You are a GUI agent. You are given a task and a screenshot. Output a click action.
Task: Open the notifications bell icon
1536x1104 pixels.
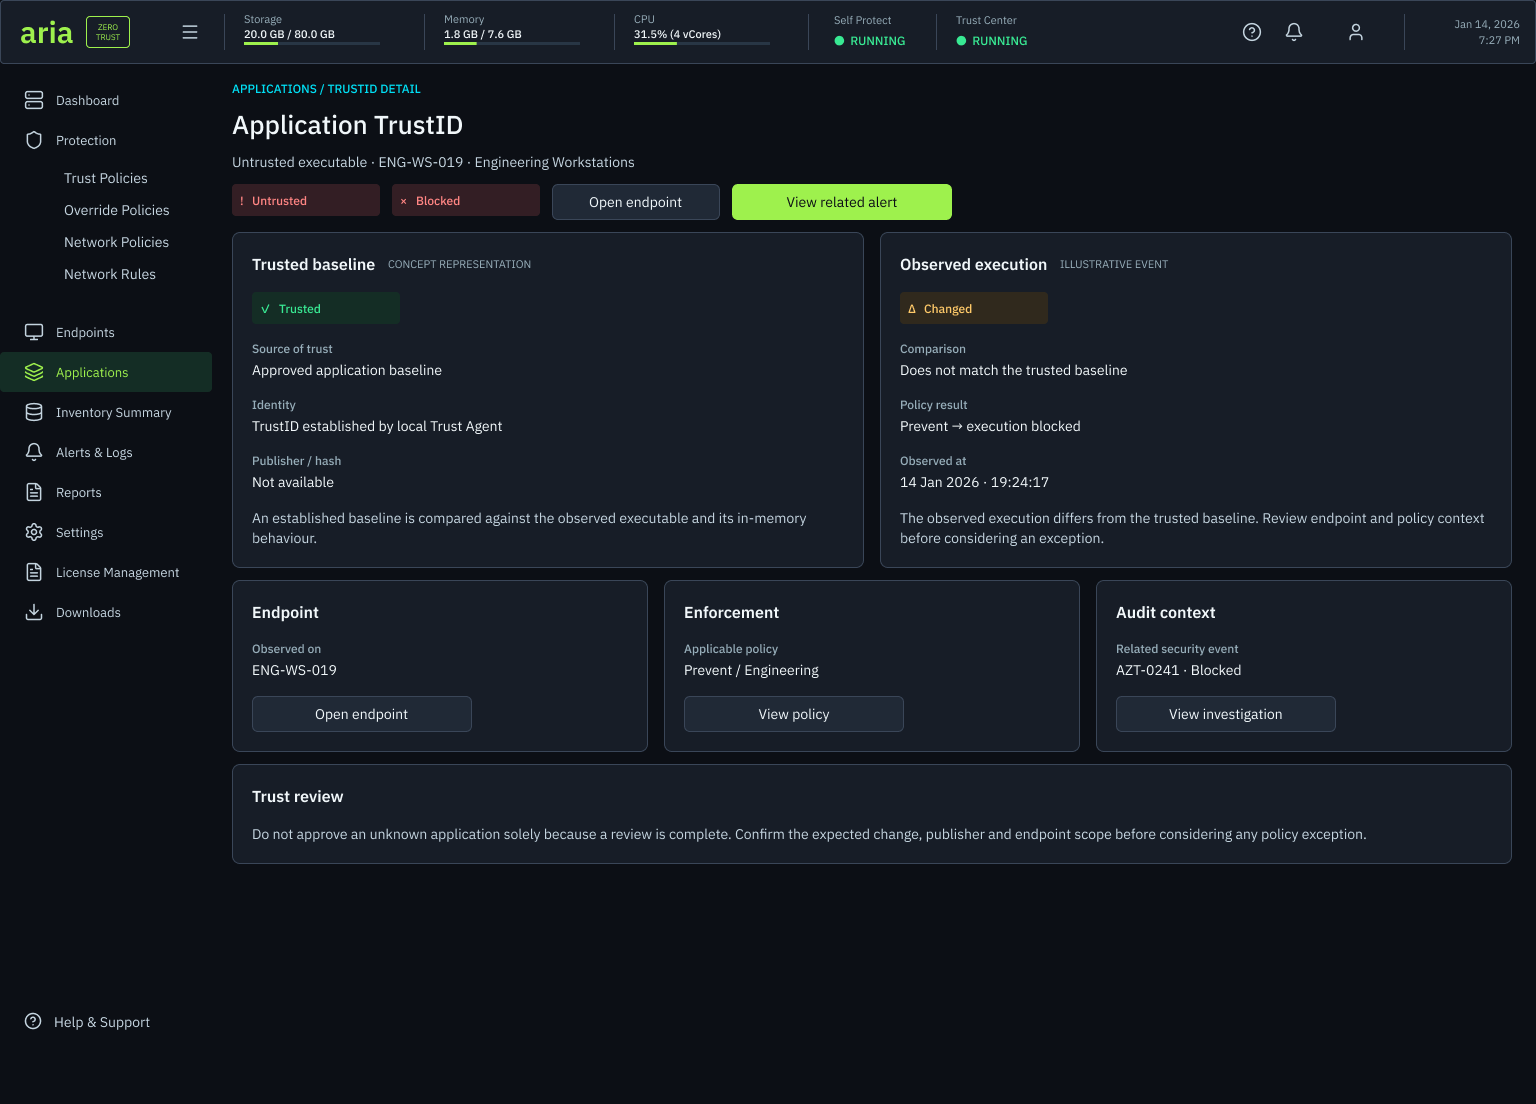(x=1294, y=32)
